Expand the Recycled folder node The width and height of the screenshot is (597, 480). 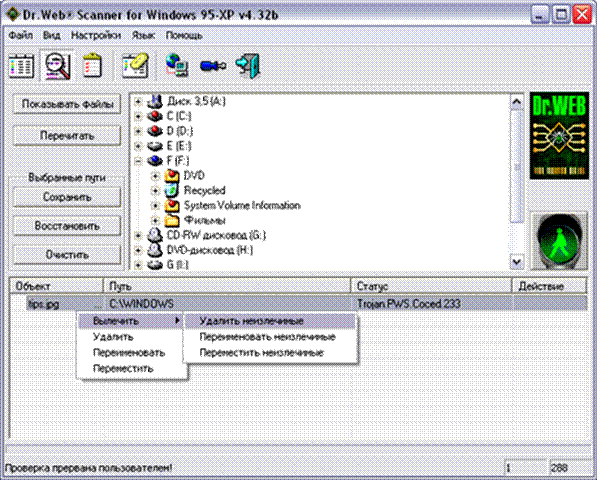(155, 191)
